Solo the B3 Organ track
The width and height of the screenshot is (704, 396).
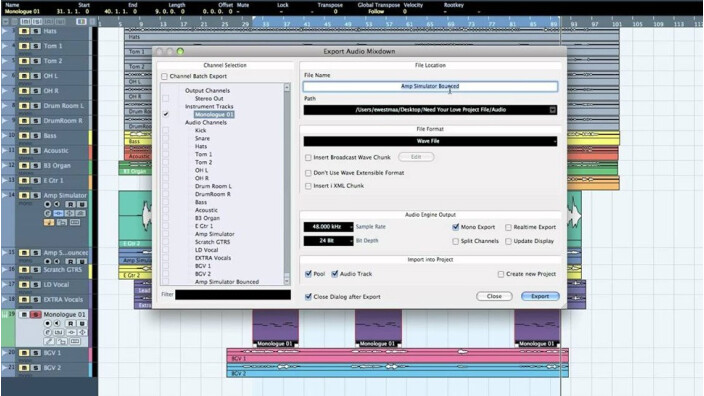pos(35,166)
